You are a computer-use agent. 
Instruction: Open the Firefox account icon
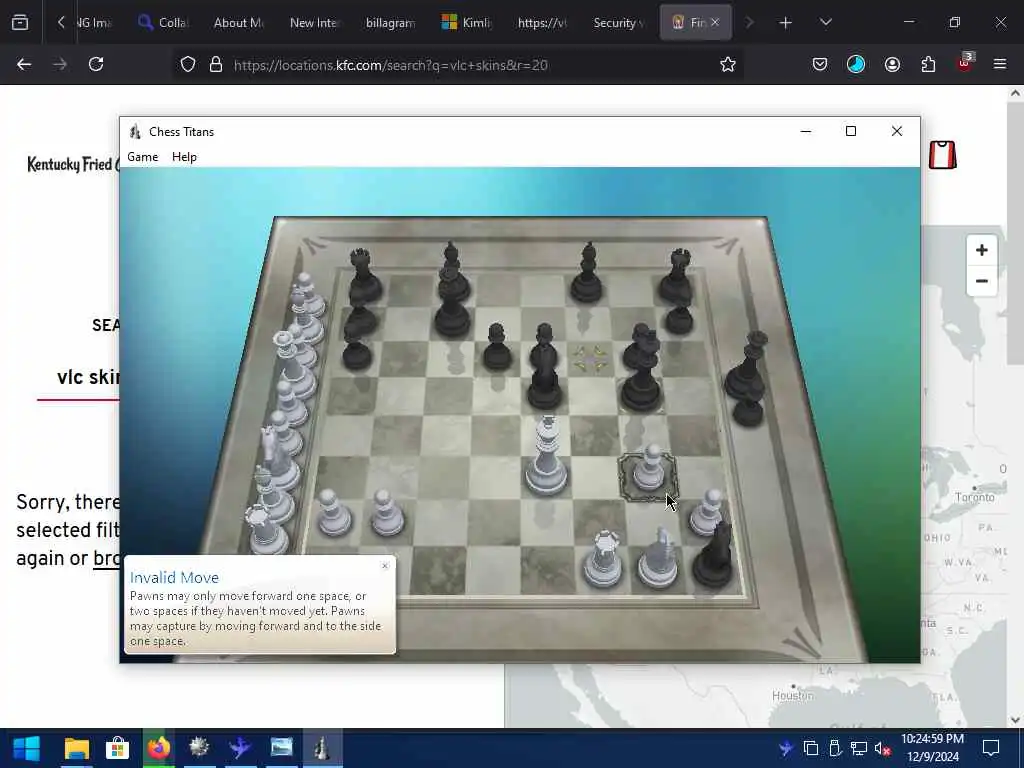[x=892, y=64]
